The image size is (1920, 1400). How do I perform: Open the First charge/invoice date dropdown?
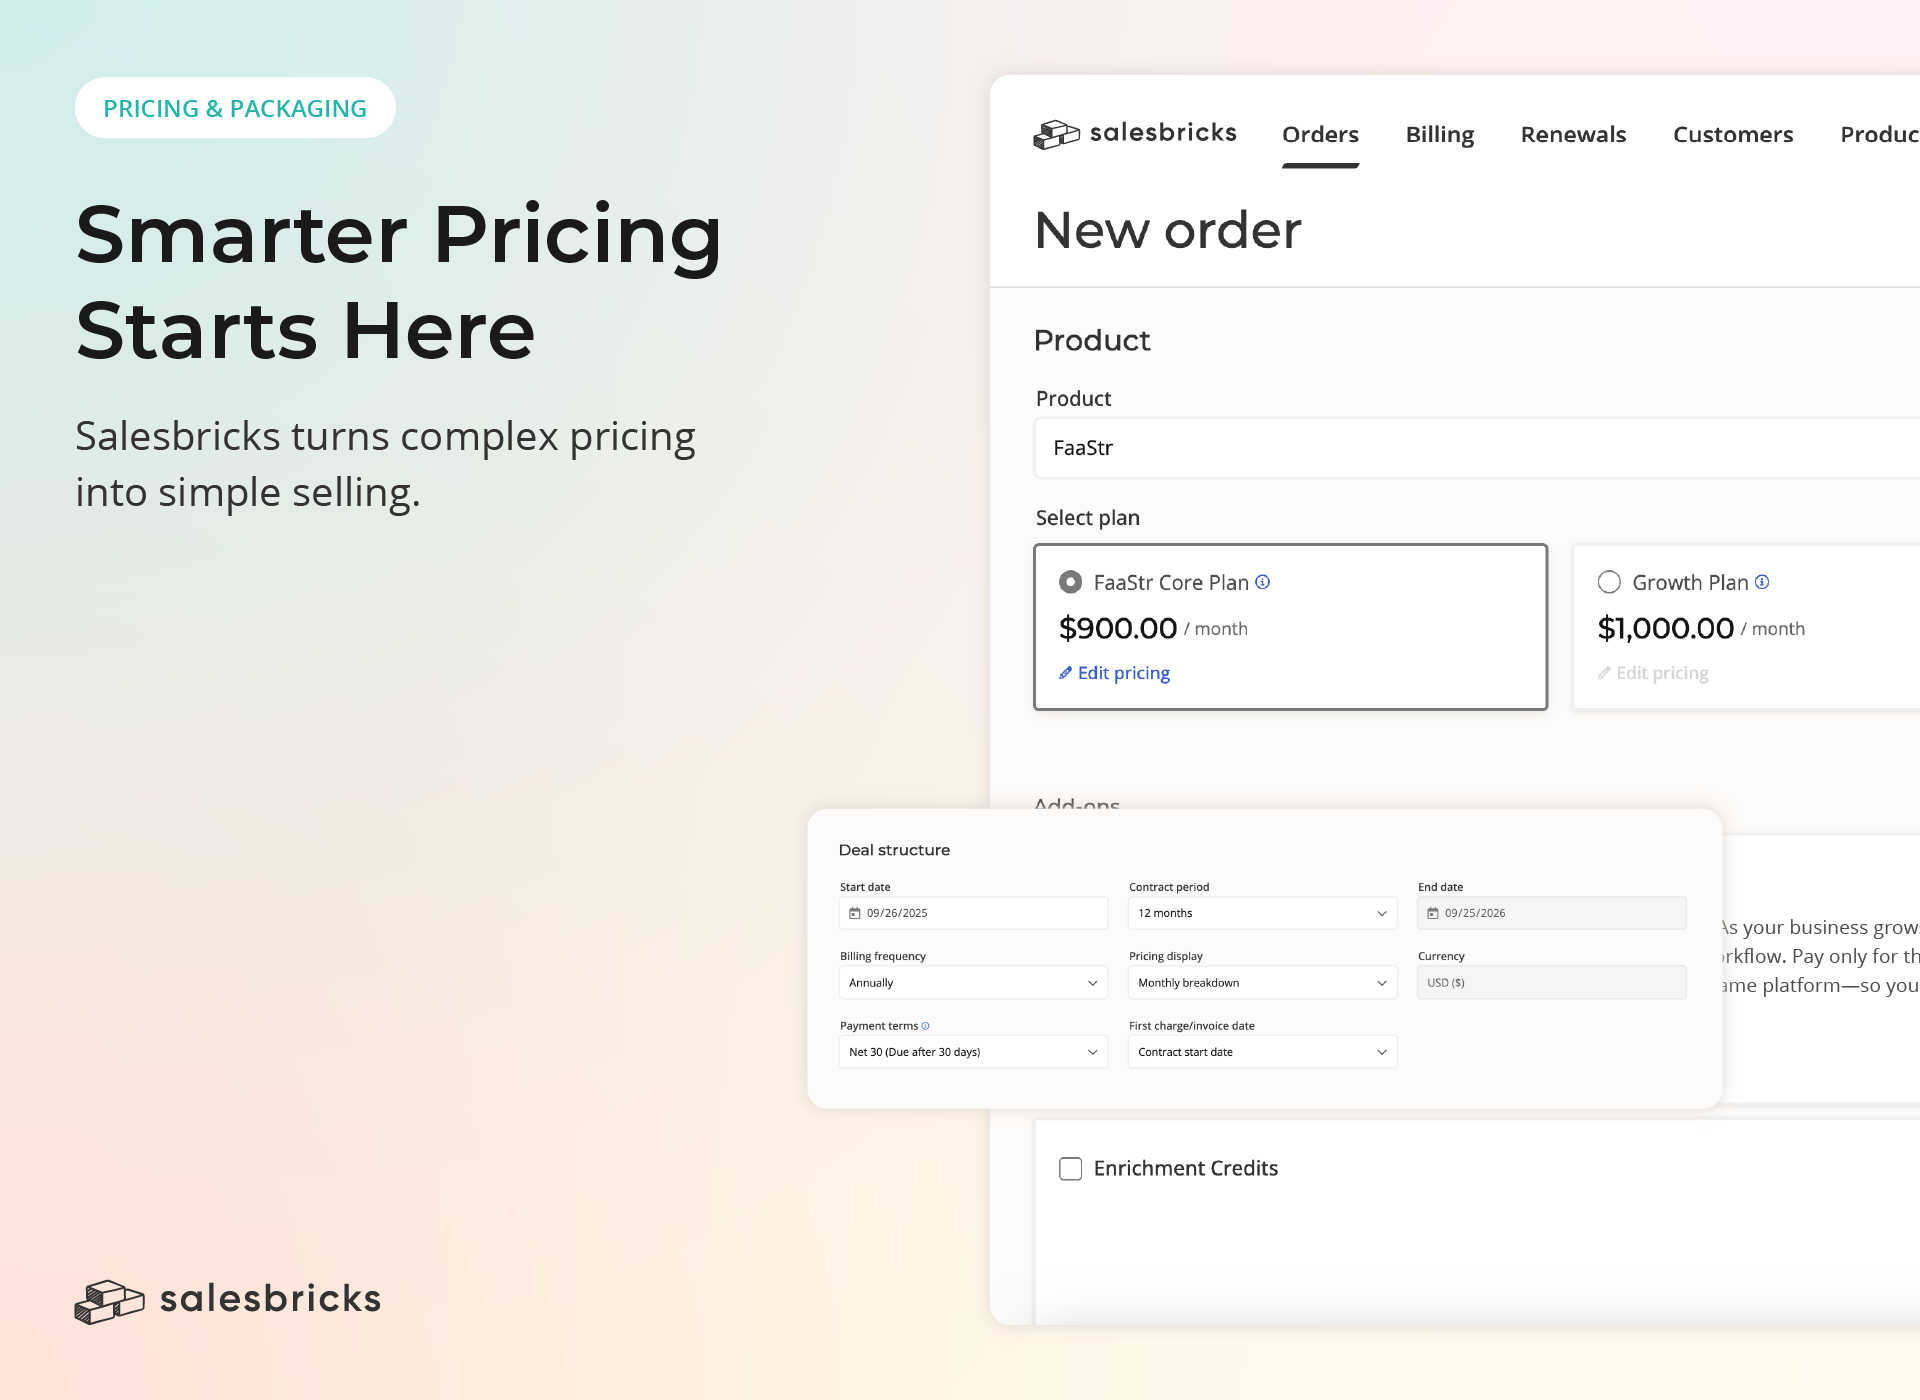[1262, 1052]
